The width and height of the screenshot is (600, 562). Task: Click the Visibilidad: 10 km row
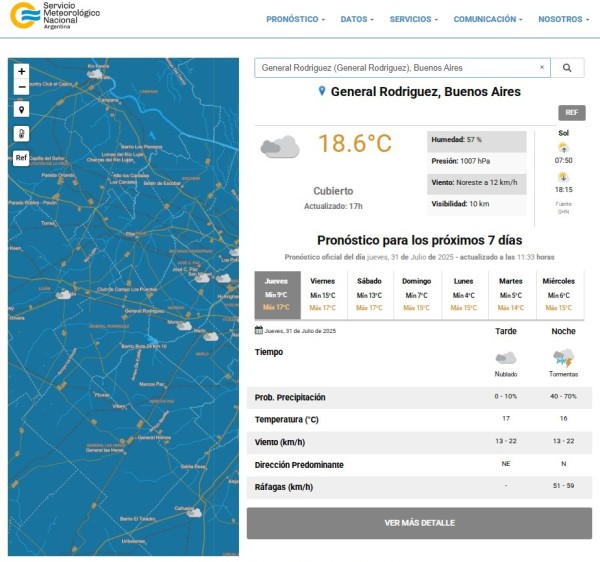coord(477,204)
